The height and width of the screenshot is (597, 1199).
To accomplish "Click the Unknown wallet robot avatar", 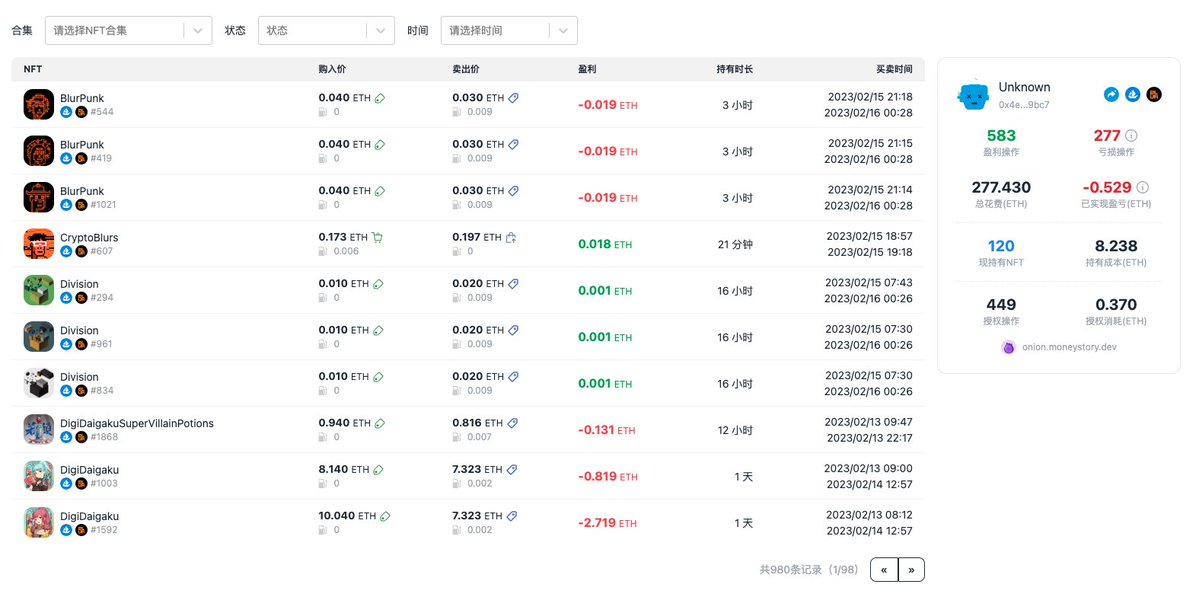I will [x=974, y=96].
